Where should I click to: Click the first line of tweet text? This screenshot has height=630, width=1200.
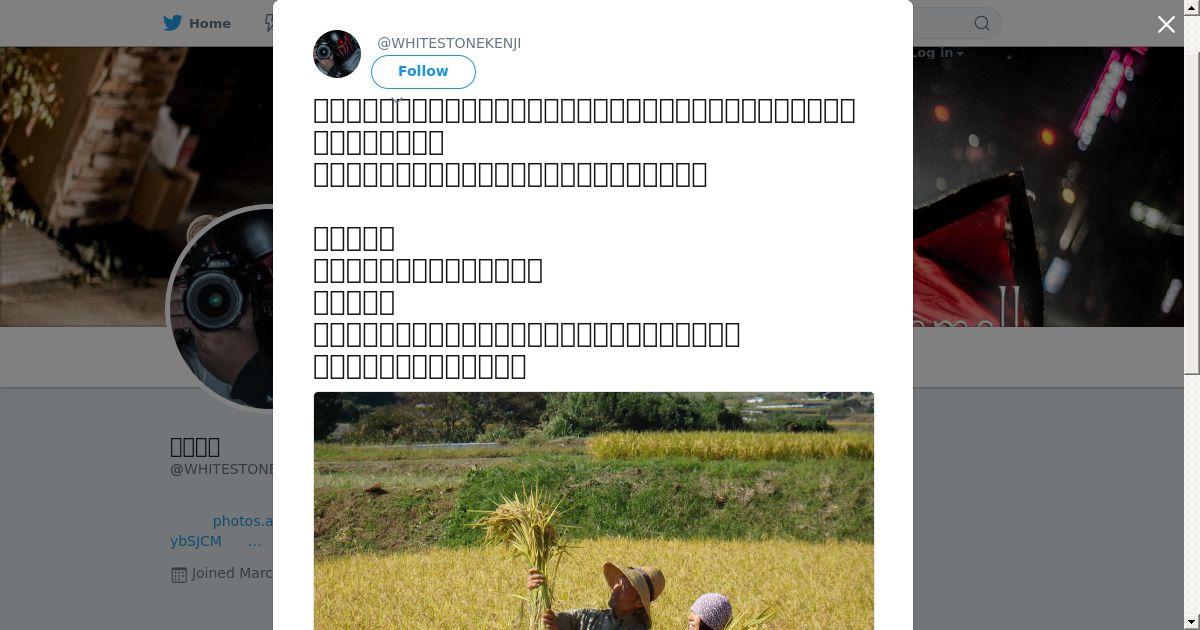tap(584, 110)
